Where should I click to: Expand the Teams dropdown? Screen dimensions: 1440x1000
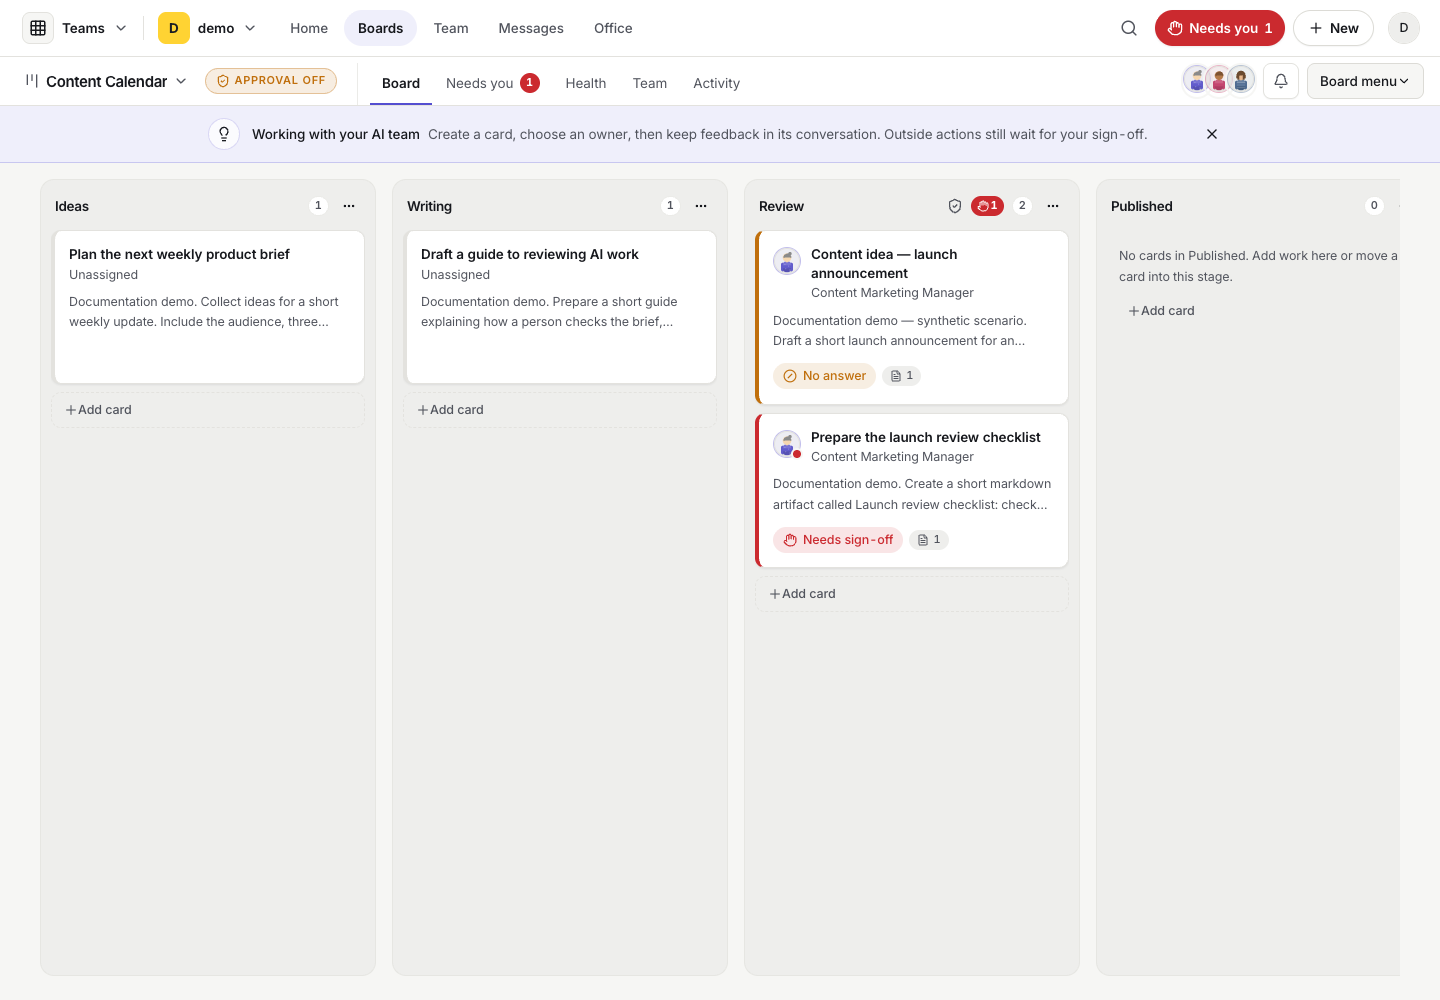coord(121,28)
